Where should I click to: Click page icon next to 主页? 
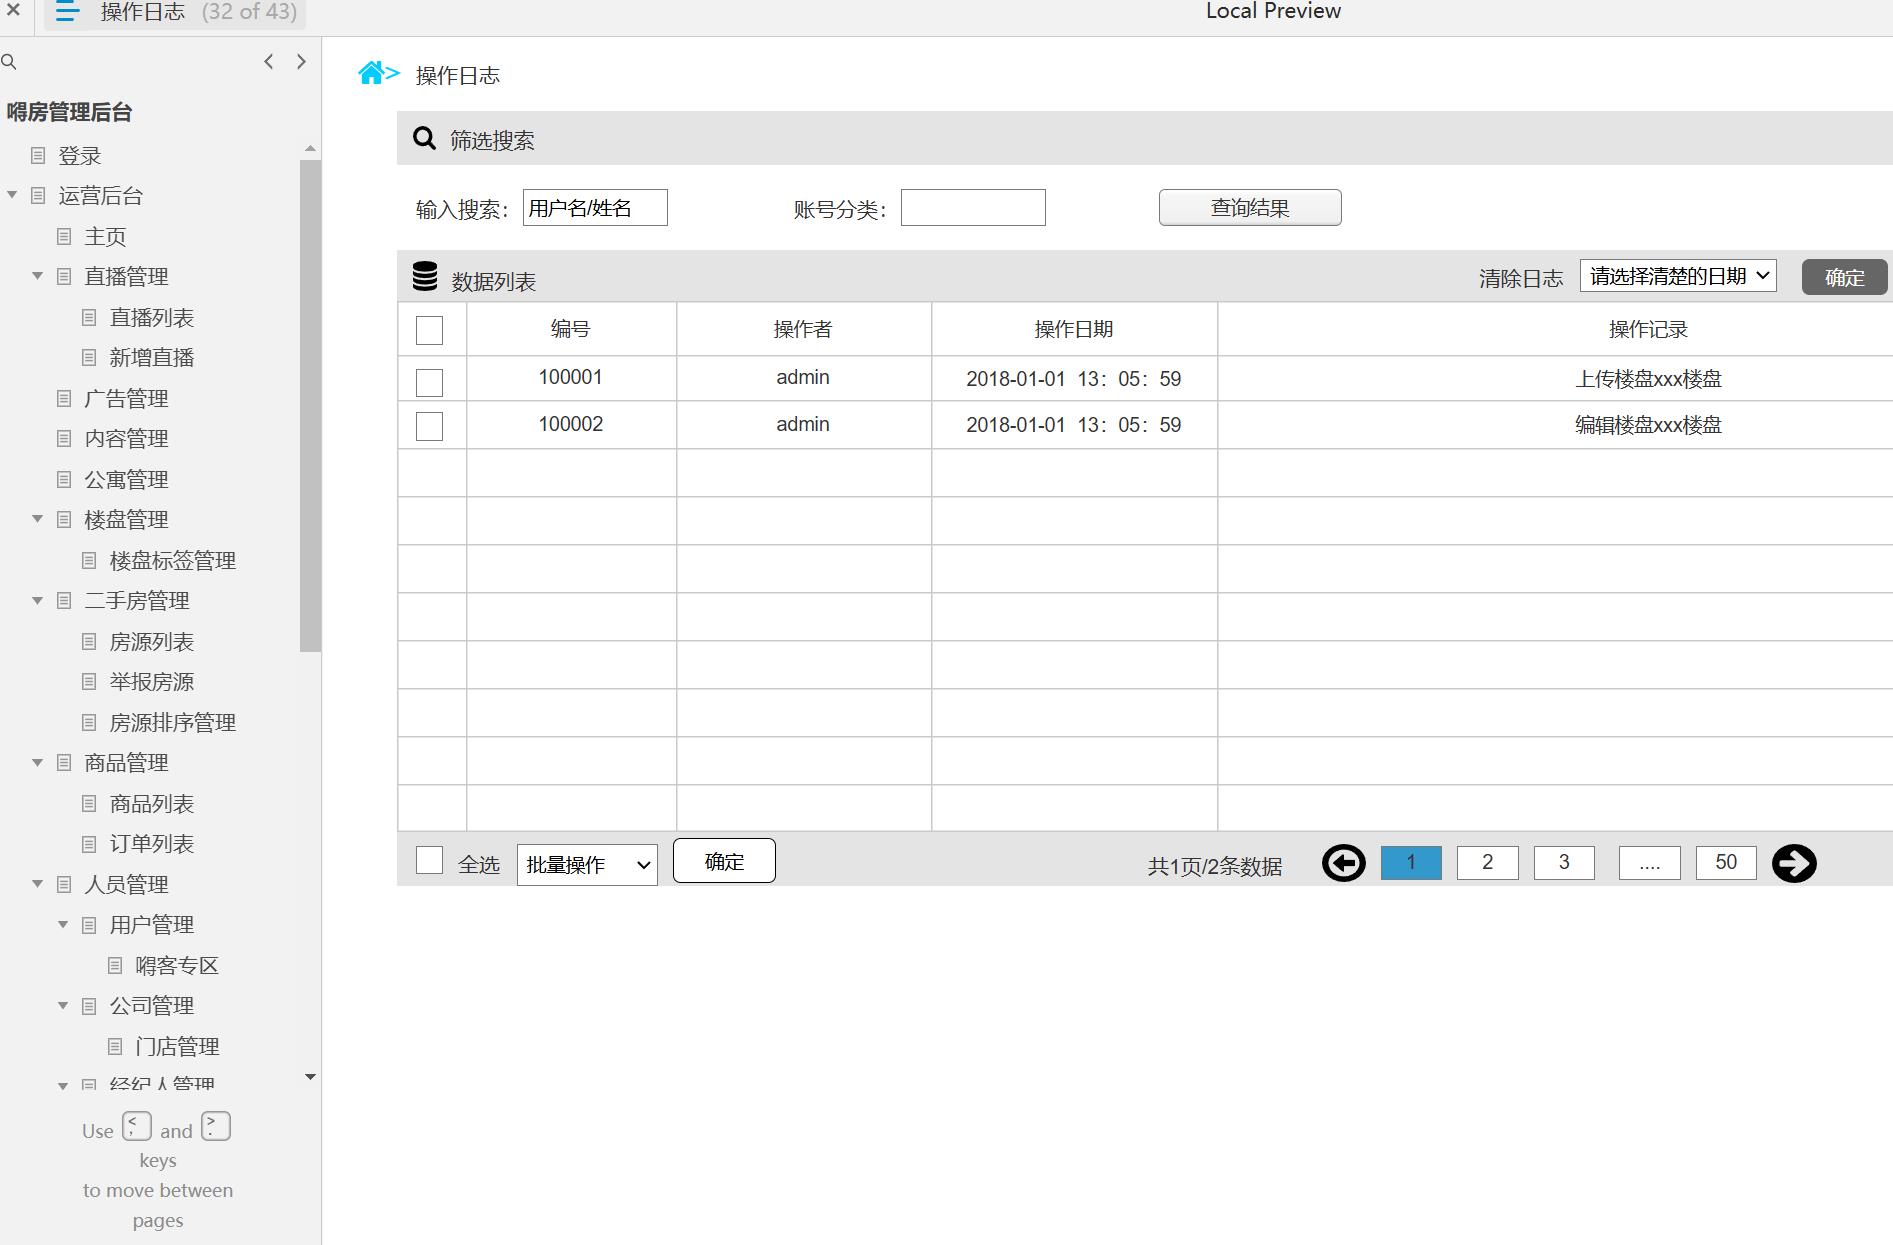click(x=64, y=236)
